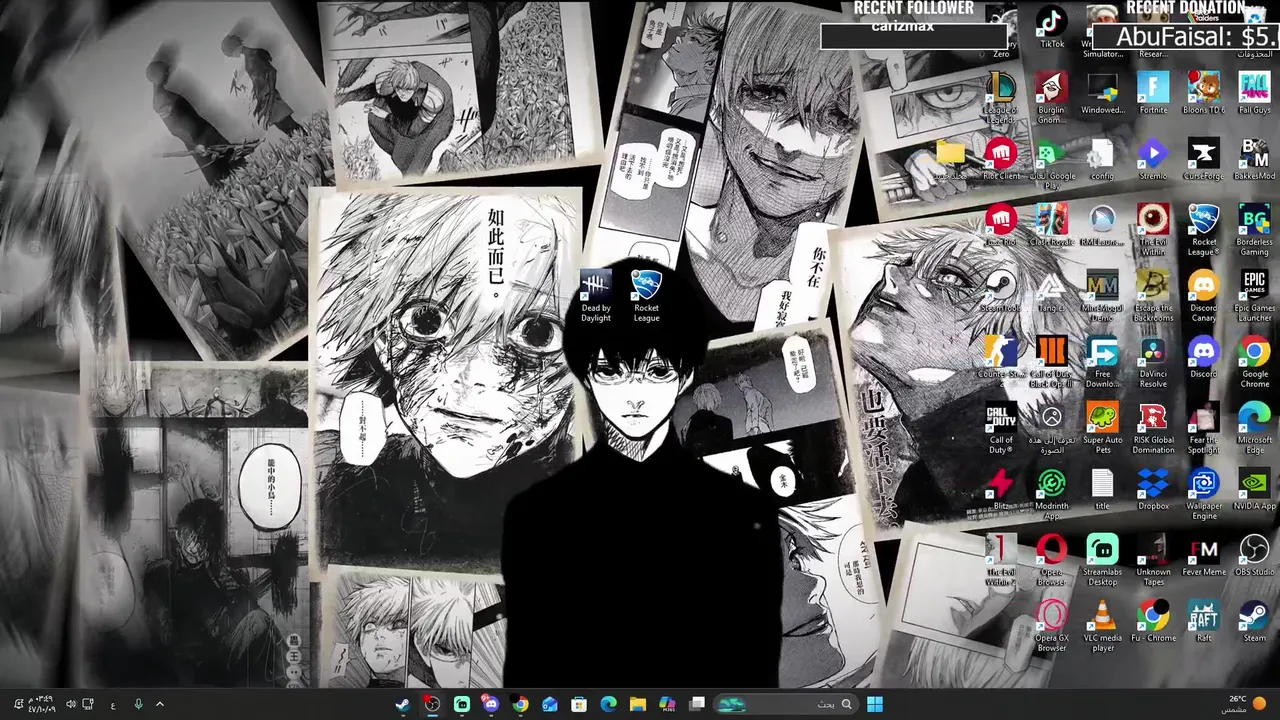This screenshot has height=720, width=1280.
Task: Launch Call of Duty Black Ops III
Action: click(x=1051, y=362)
